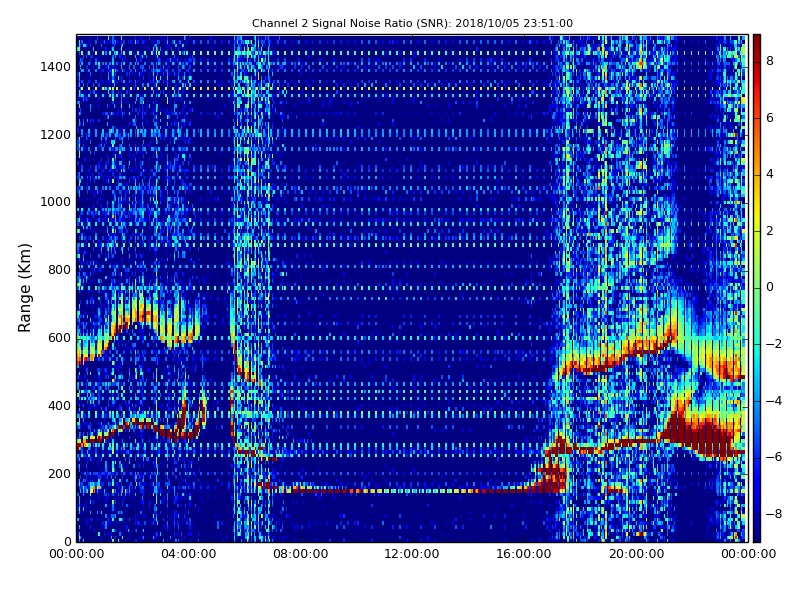Click the 1400 range tick label
Viewport: 800px width, 600px height.
click(x=56, y=67)
